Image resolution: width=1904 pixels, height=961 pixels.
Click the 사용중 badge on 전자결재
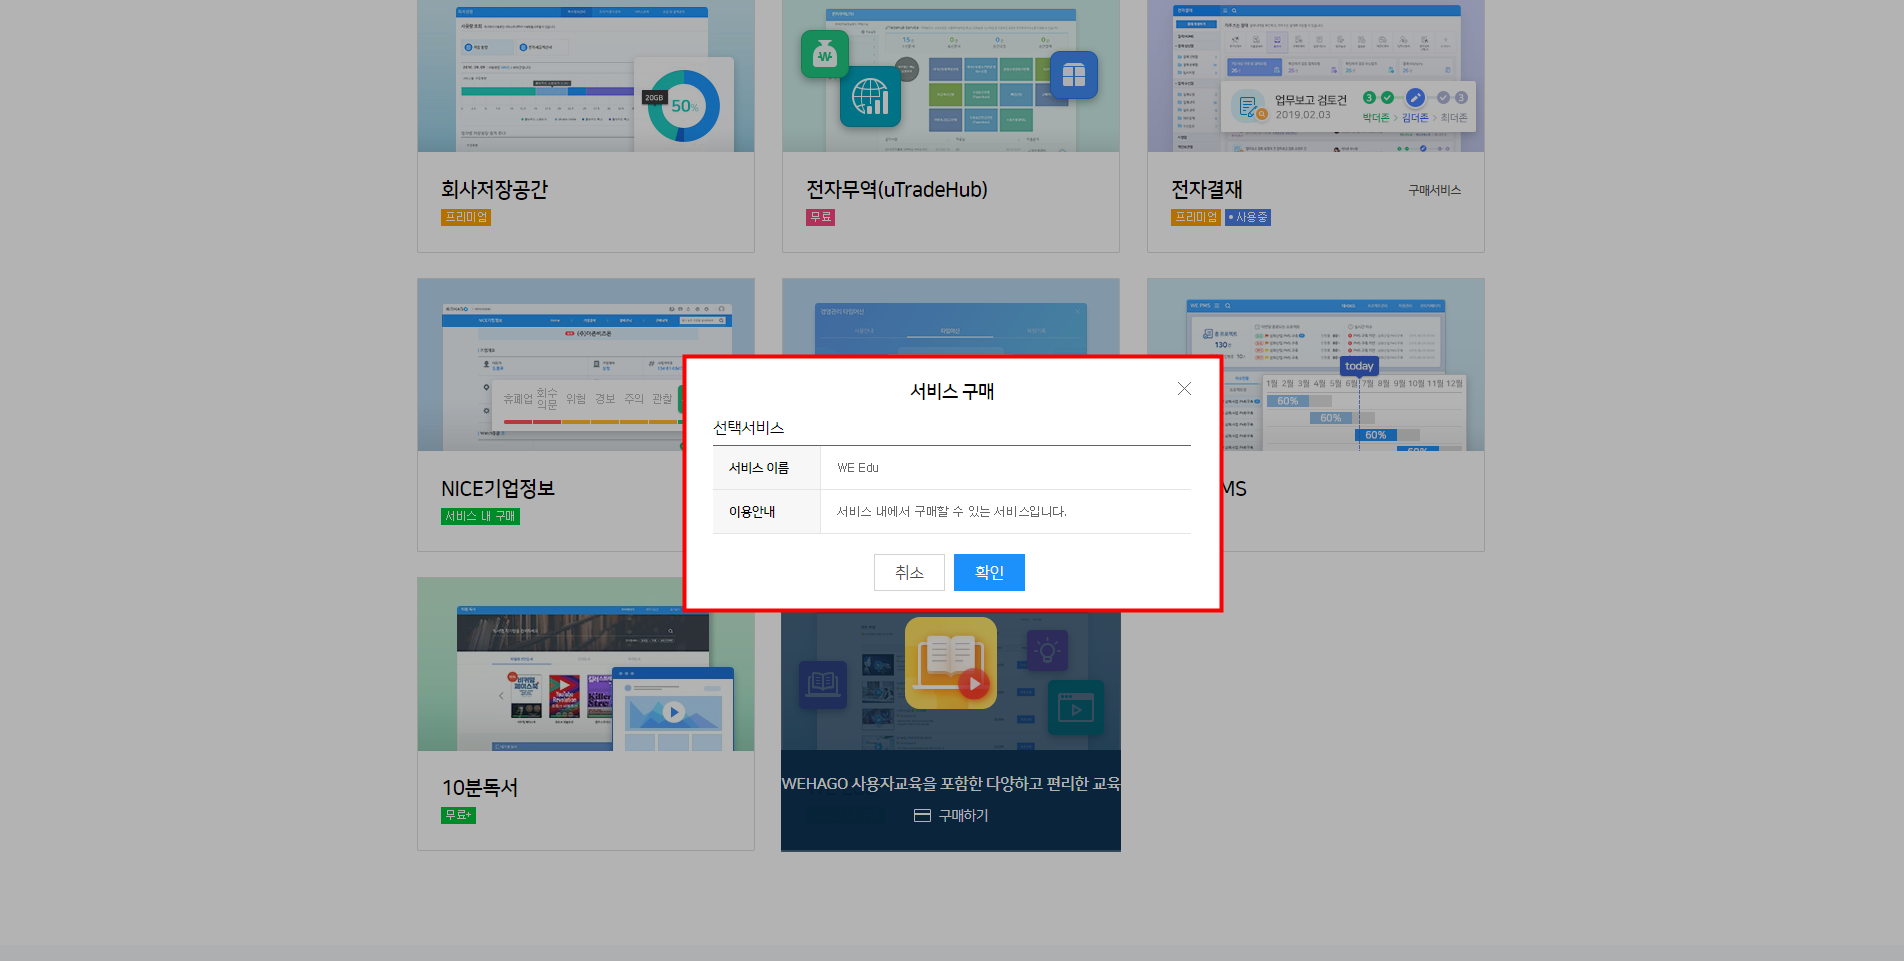click(1248, 217)
